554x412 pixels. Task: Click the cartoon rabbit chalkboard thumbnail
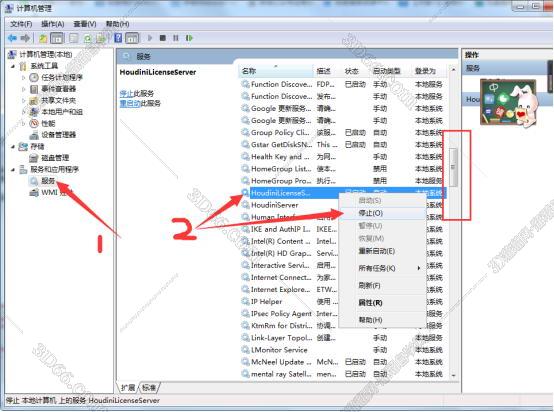[x=509, y=103]
